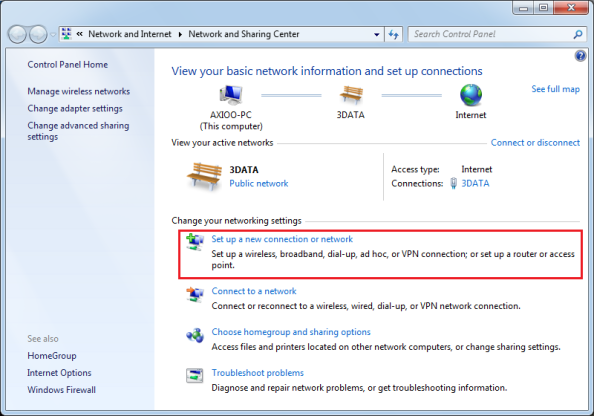
Task: Click the 3DATA bench icon in the network map
Action: [x=351, y=94]
